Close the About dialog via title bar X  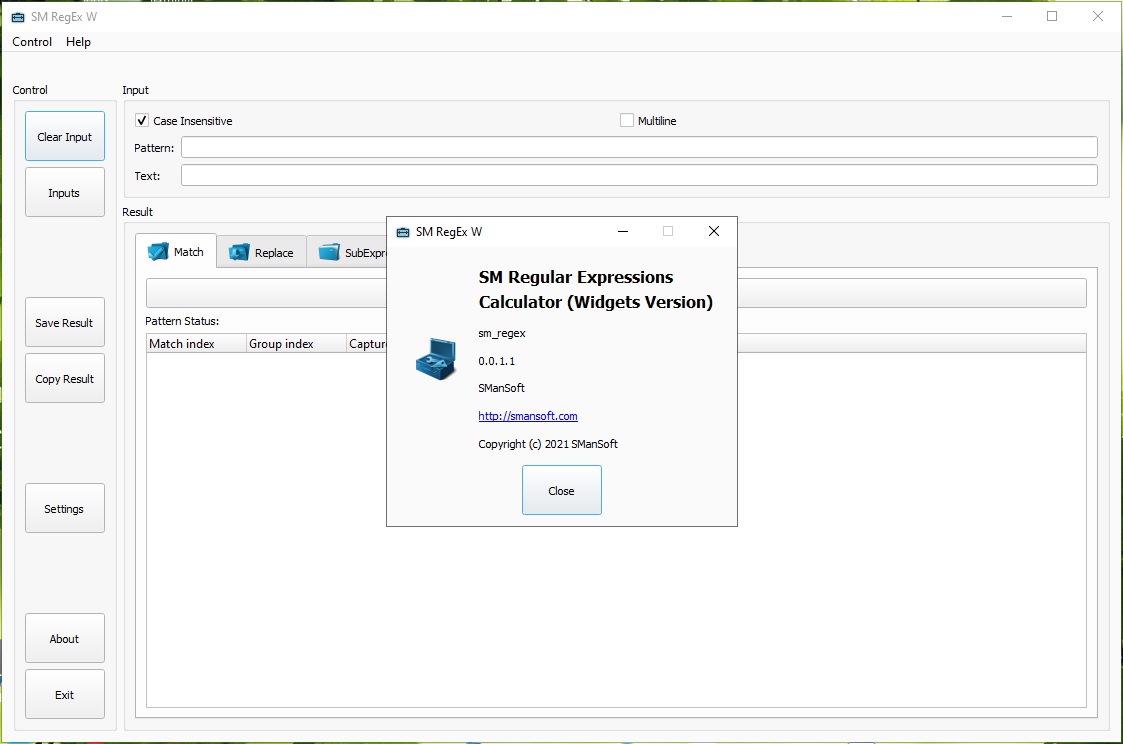coord(713,231)
